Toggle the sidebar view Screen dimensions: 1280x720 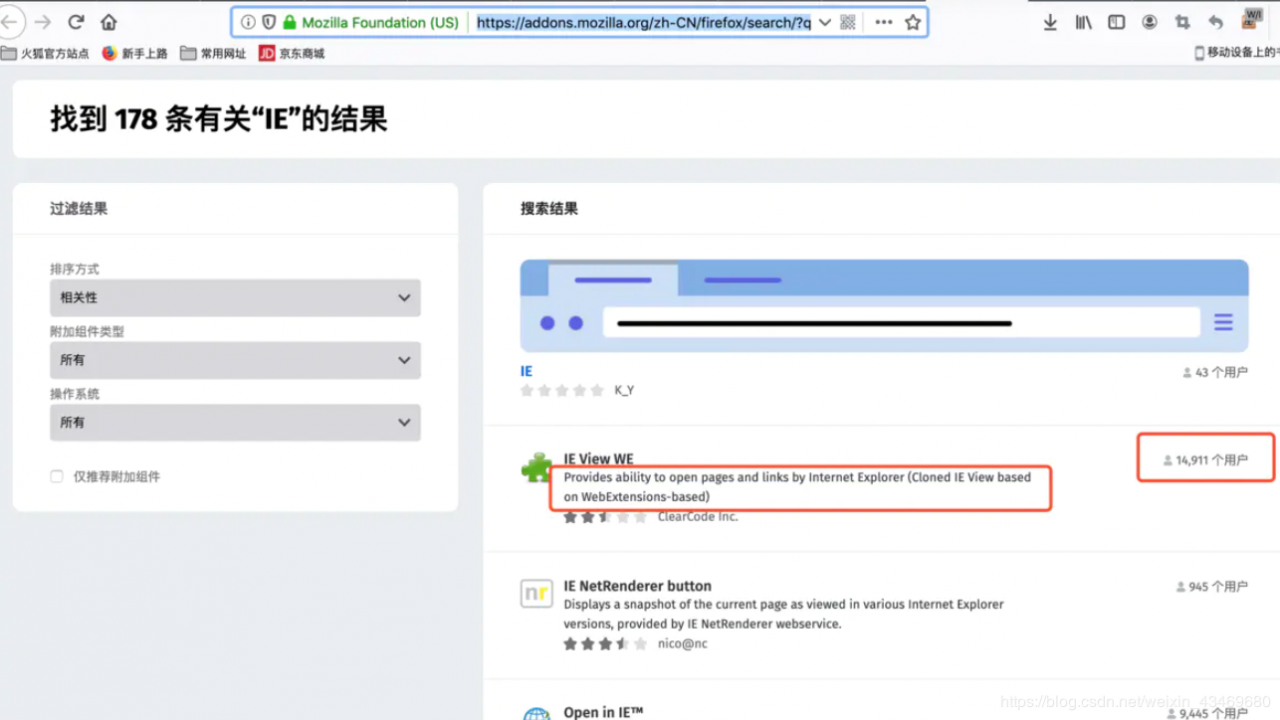click(x=1116, y=22)
